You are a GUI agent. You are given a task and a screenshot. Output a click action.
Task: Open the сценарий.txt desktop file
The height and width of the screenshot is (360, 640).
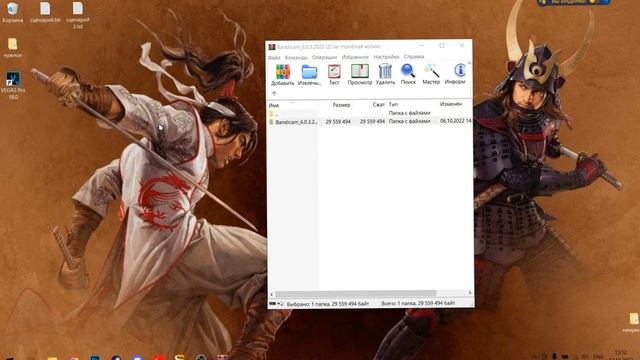(x=45, y=12)
